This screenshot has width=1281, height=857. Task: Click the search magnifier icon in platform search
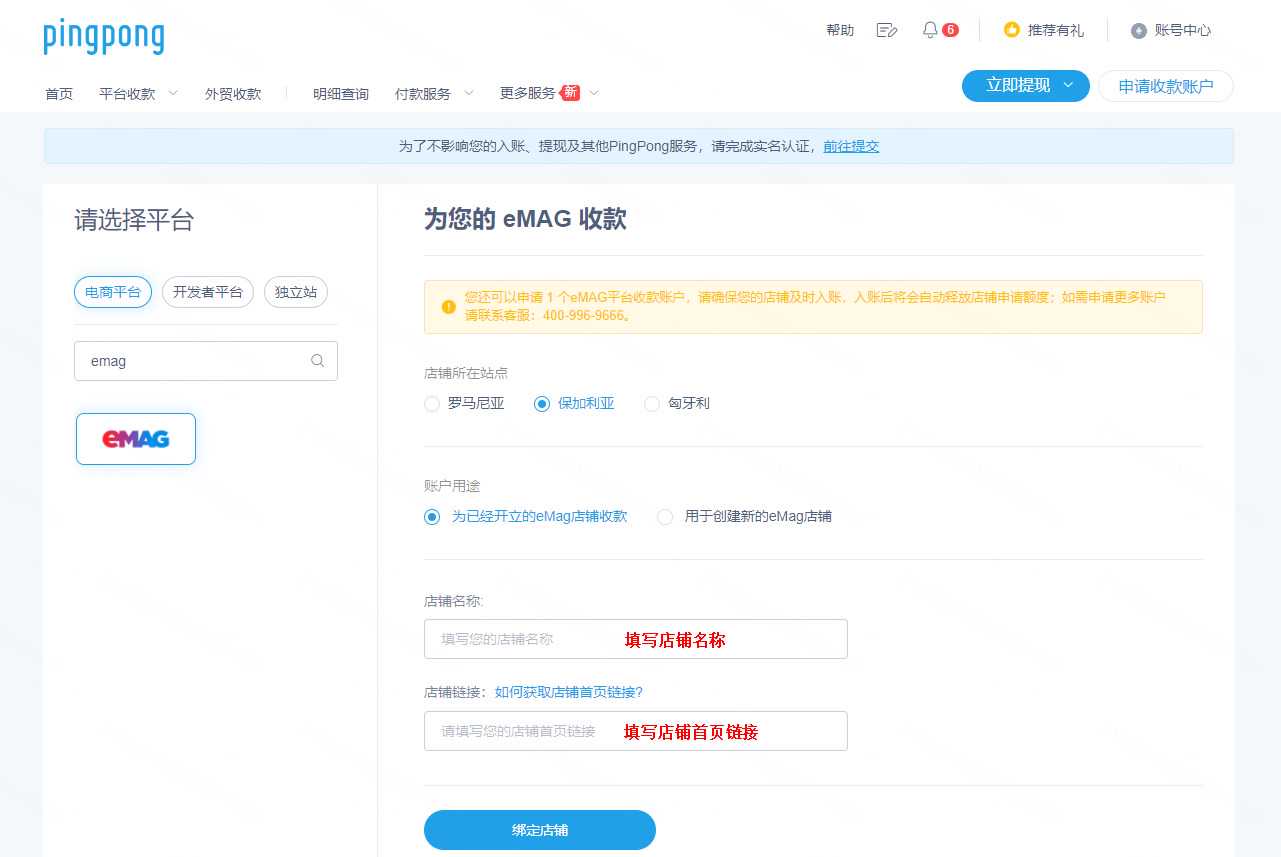click(318, 361)
